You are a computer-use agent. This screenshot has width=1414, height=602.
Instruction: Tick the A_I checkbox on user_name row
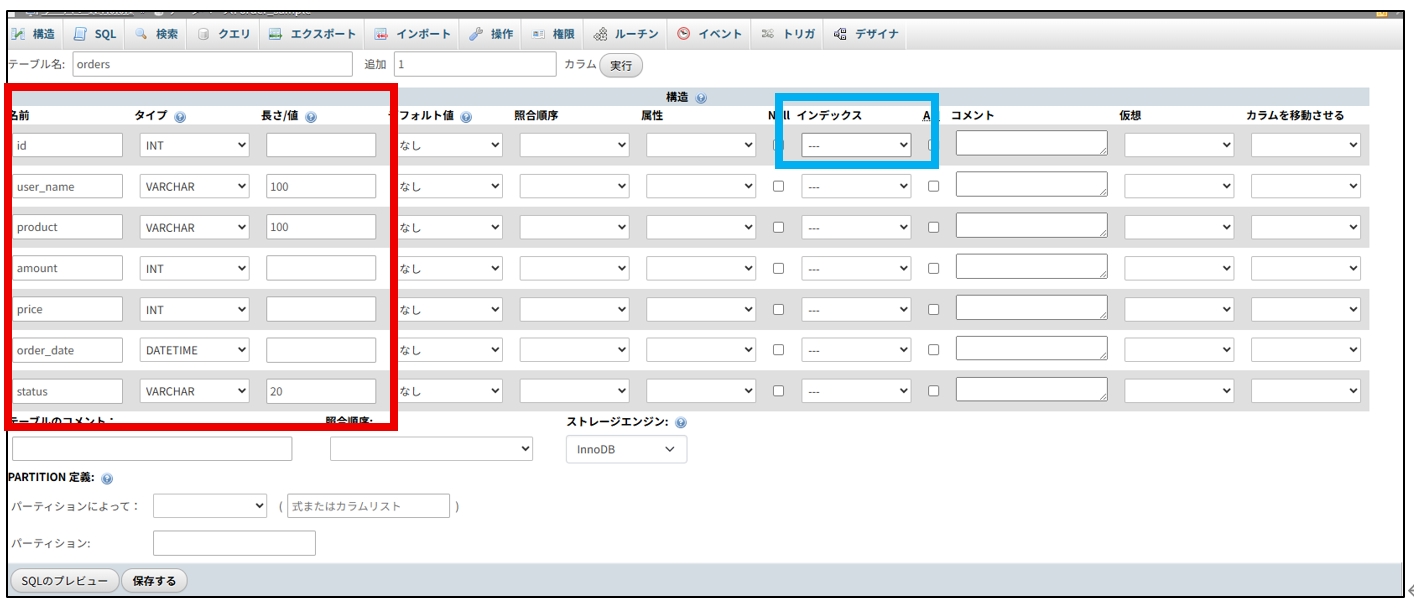[934, 186]
